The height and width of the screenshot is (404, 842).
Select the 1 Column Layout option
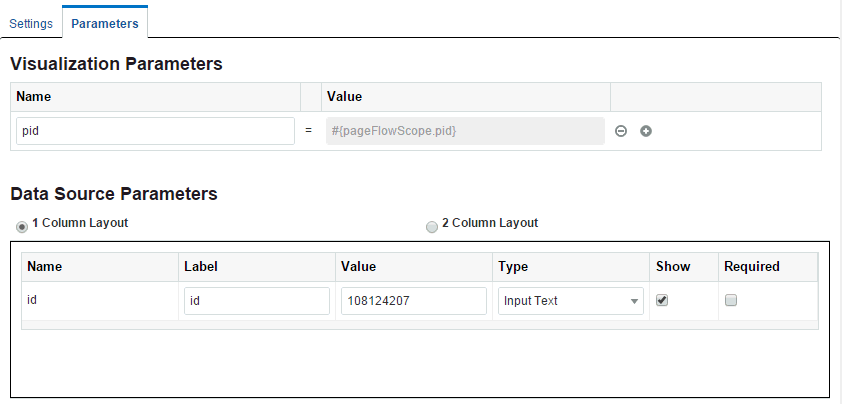[23, 226]
